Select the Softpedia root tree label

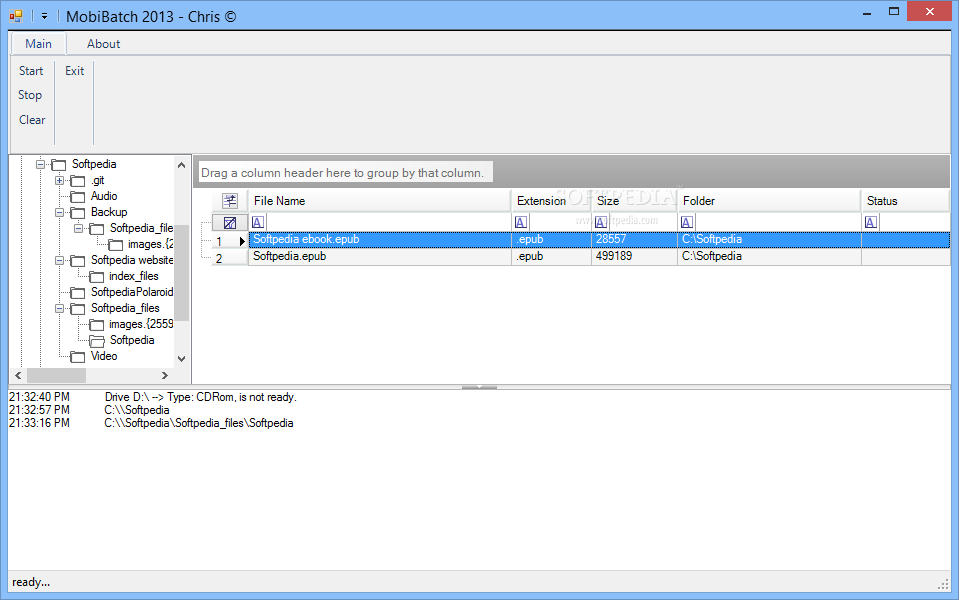(x=94, y=164)
